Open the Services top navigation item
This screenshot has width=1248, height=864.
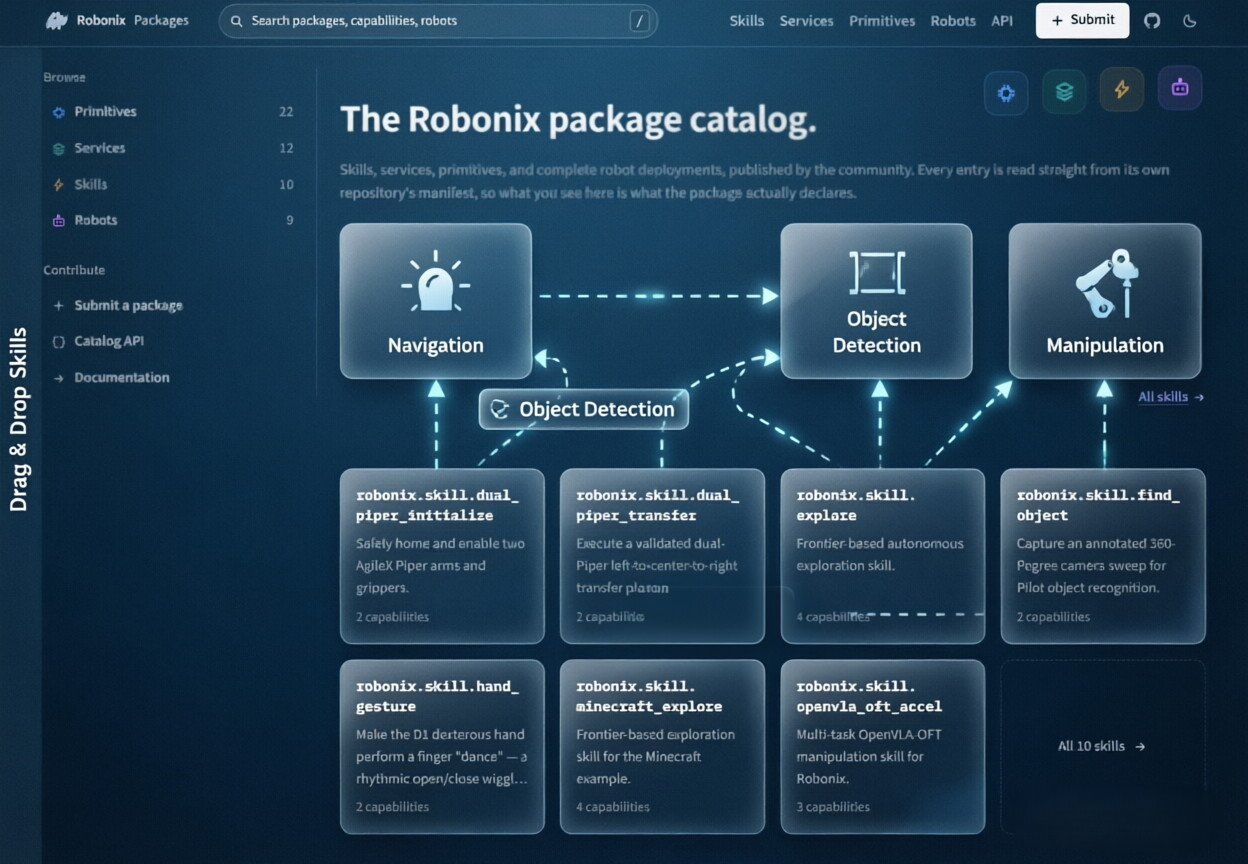coord(806,20)
